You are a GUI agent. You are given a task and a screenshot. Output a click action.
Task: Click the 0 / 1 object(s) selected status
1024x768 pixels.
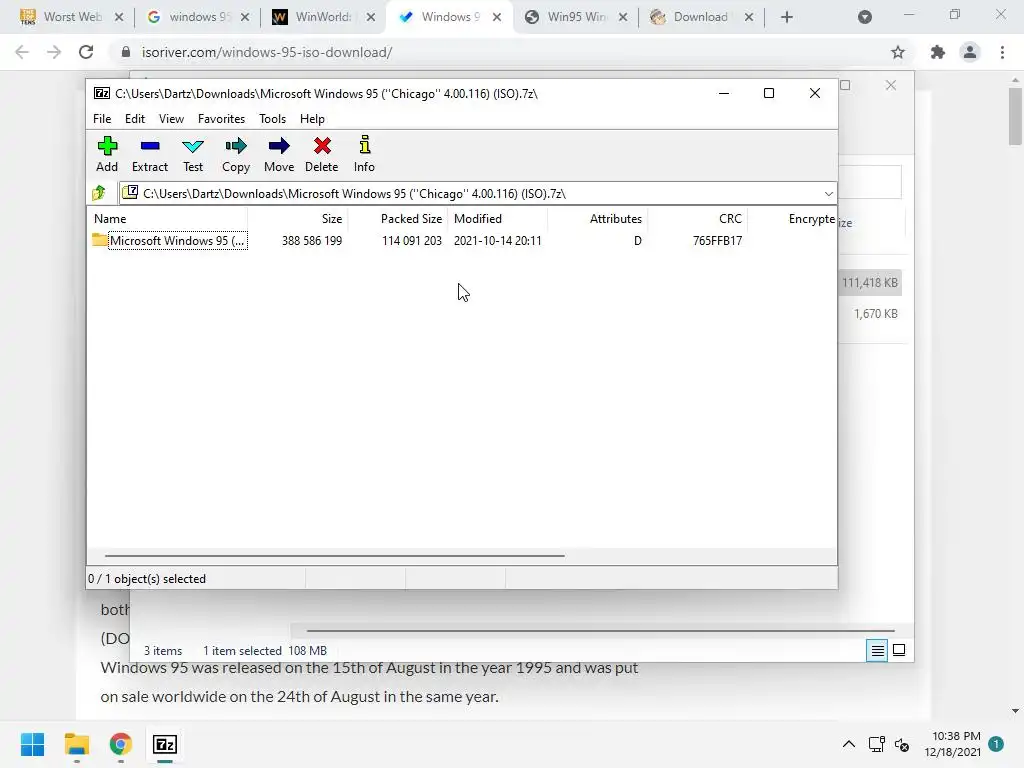pyautogui.click(x=147, y=579)
